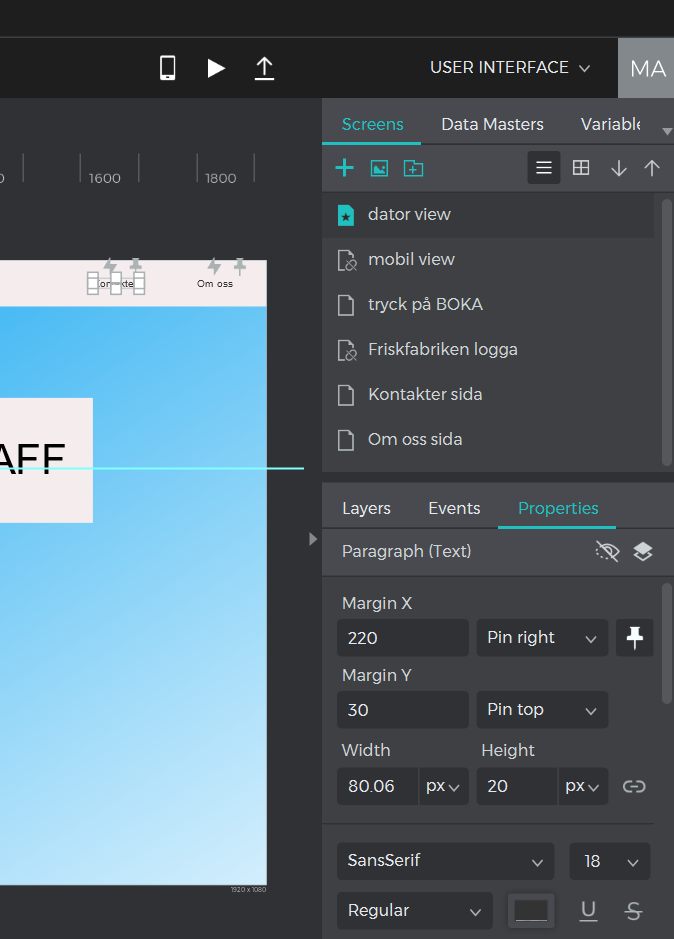Switch screens to grid view
The image size is (674, 939).
pyautogui.click(x=581, y=168)
